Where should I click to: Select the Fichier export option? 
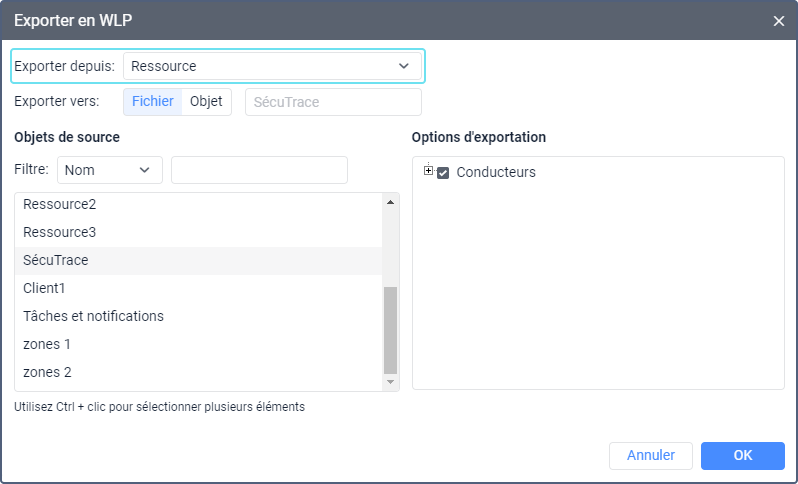tap(152, 101)
